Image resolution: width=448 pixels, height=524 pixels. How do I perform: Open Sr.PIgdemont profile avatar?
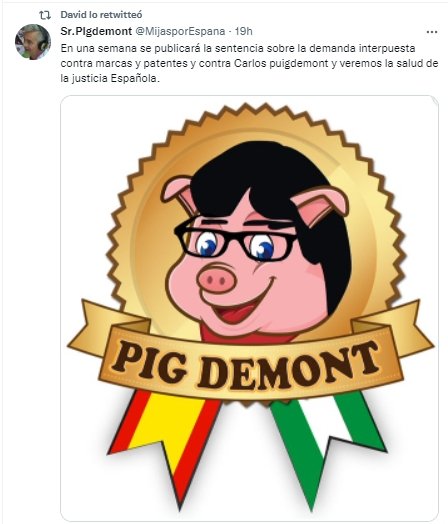pyautogui.click(x=33, y=42)
